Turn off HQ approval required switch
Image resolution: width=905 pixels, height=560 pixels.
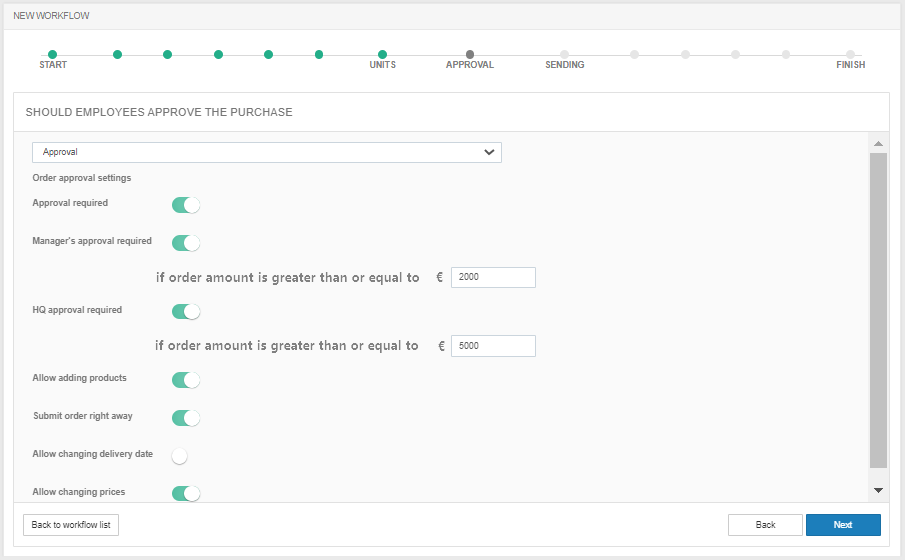tap(186, 312)
